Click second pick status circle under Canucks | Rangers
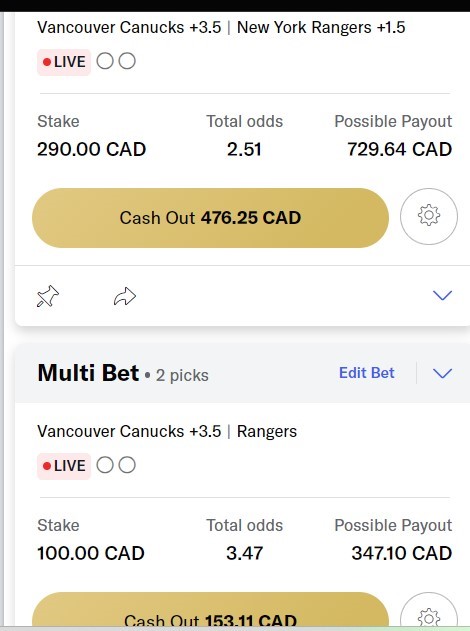The image size is (470, 631). coord(127,465)
